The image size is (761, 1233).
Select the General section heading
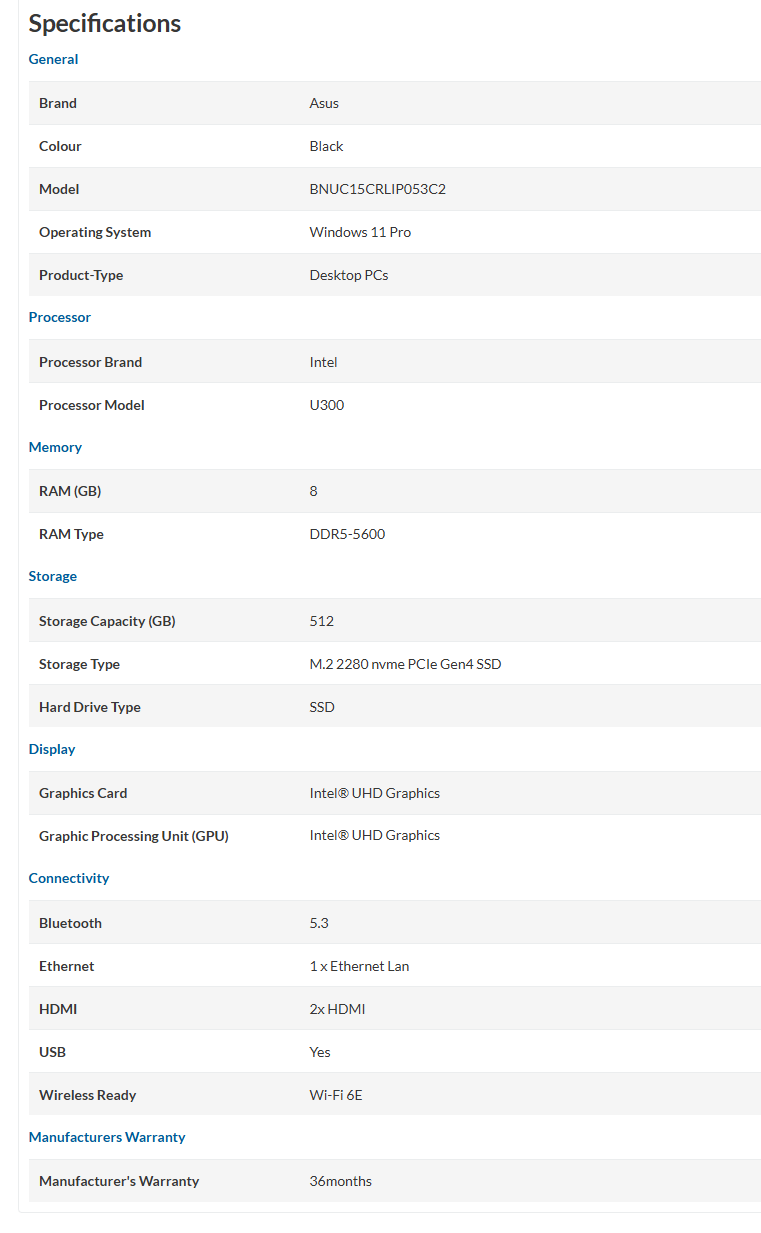click(53, 59)
